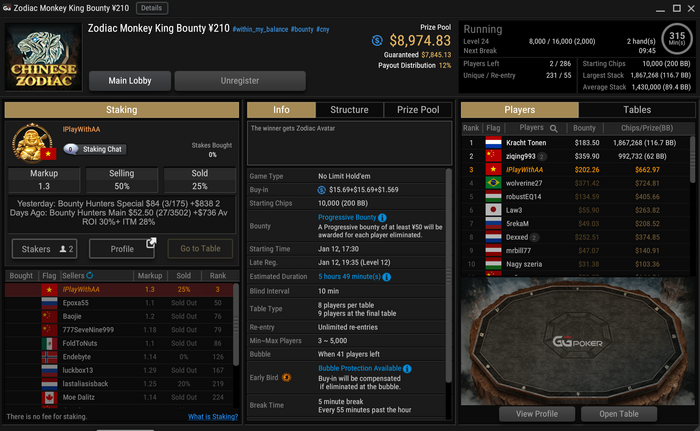Sort sellers by Rank column
The image size is (700, 431).
pyautogui.click(x=218, y=276)
